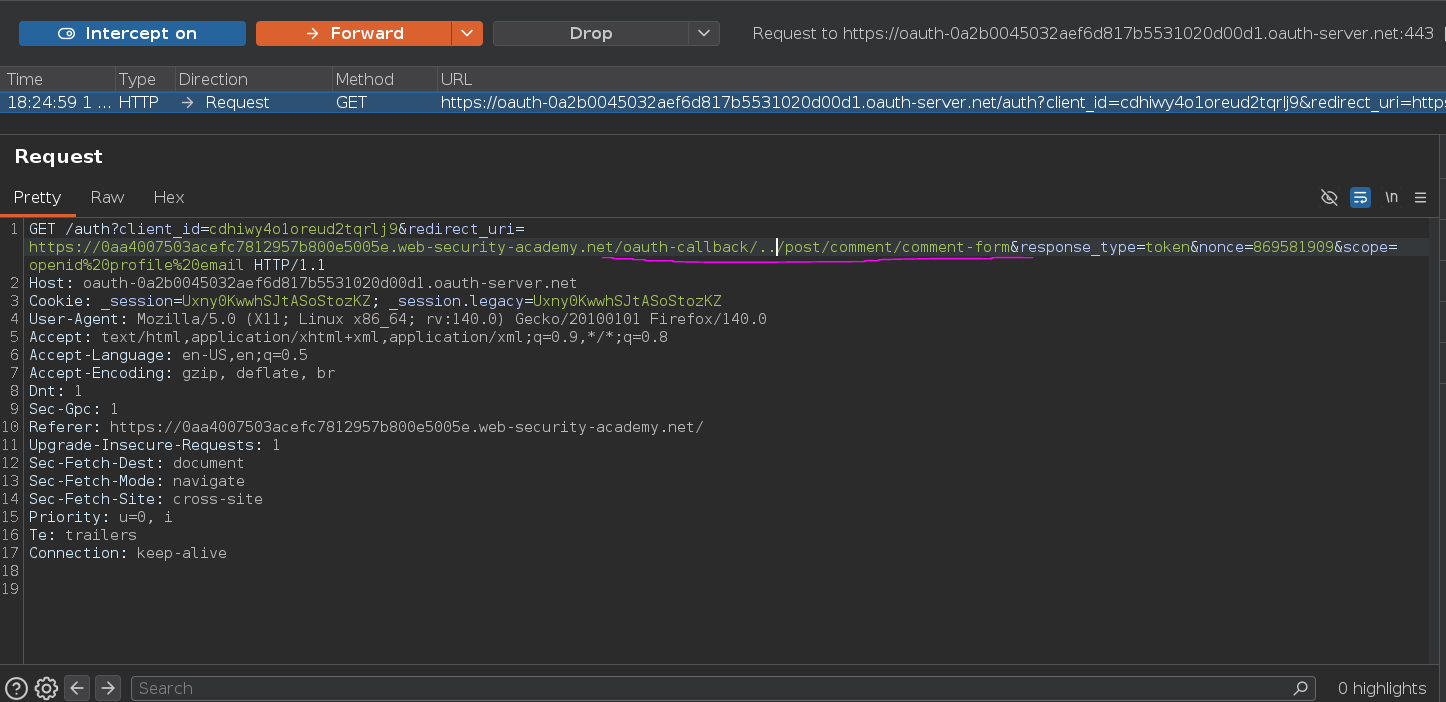
Task: Click the Dnt: 1 header line
Action: tap(56, 391)
